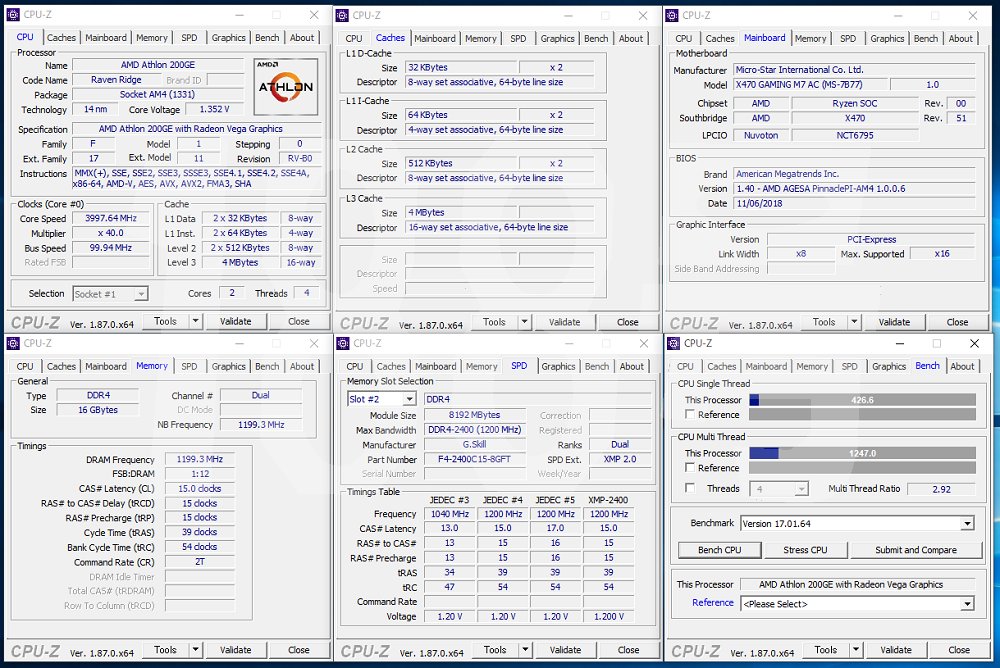
Task: Open Tools dropdown arrow in Bench window
Action: point(856,650)
